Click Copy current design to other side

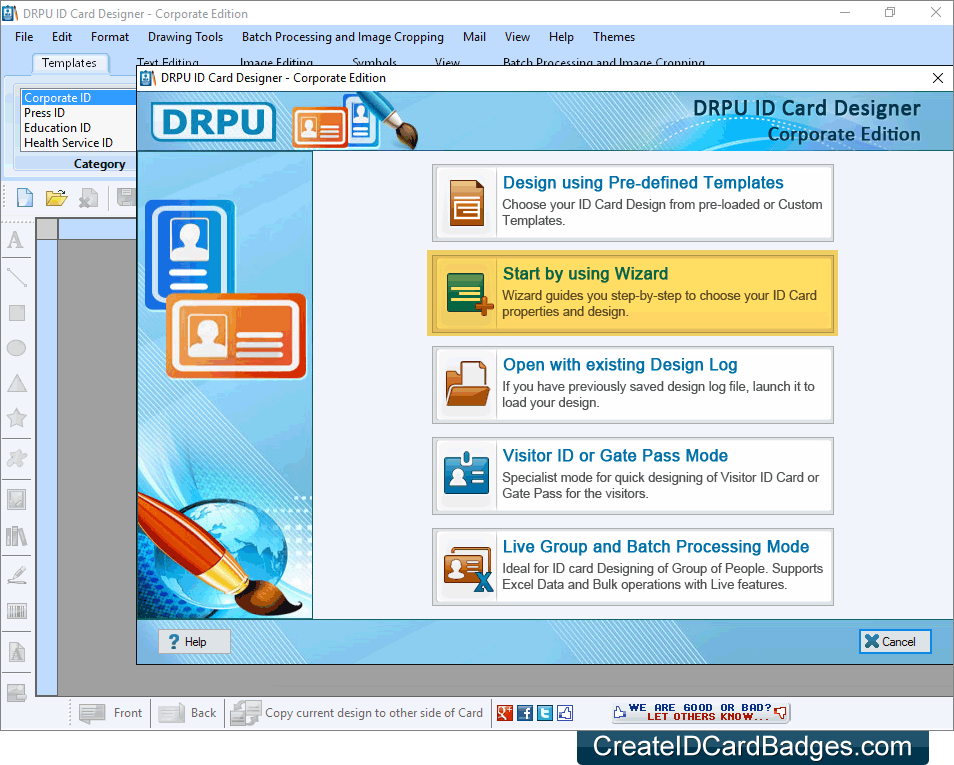[357, 713]
